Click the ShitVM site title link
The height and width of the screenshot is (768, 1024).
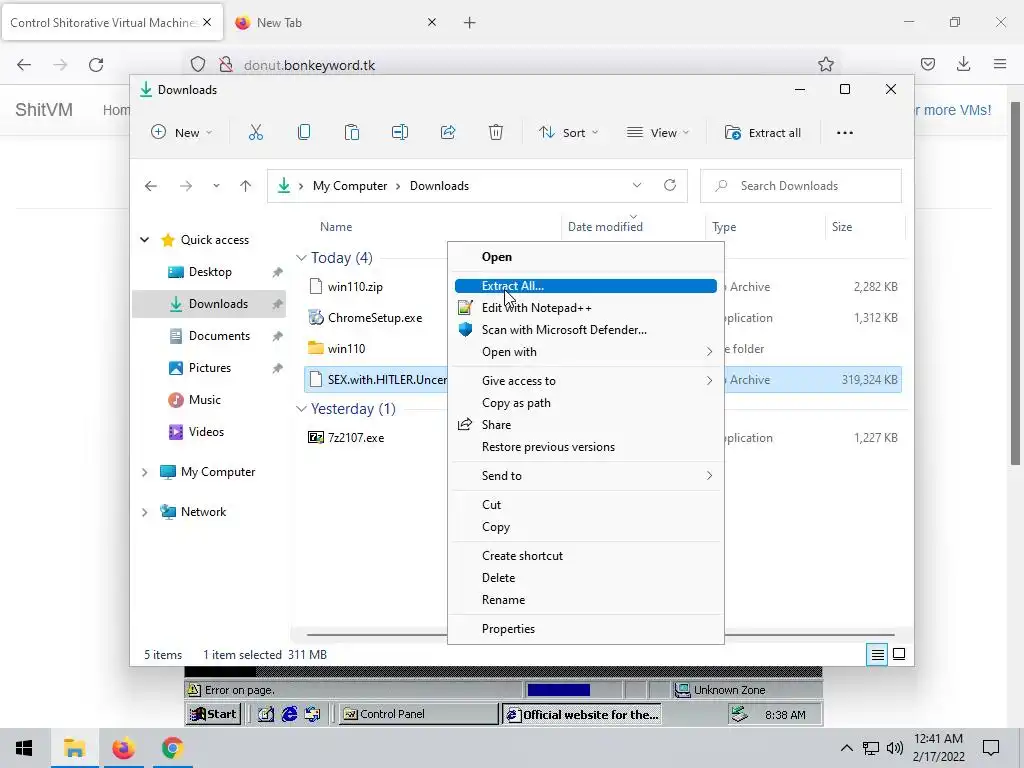point(44,110)
